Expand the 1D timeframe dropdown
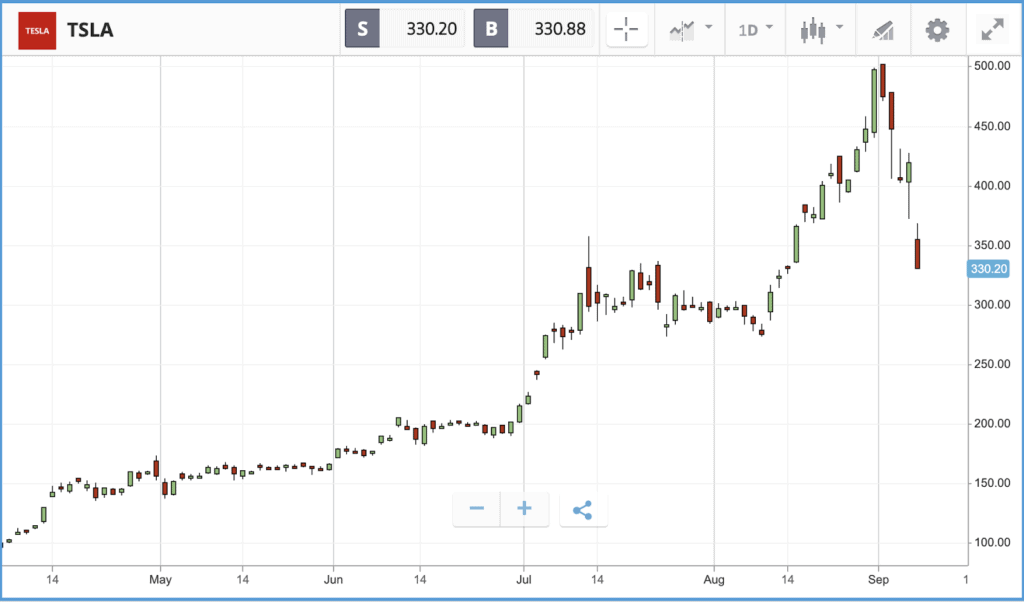The image size is (1024, 602). (756, 29)
